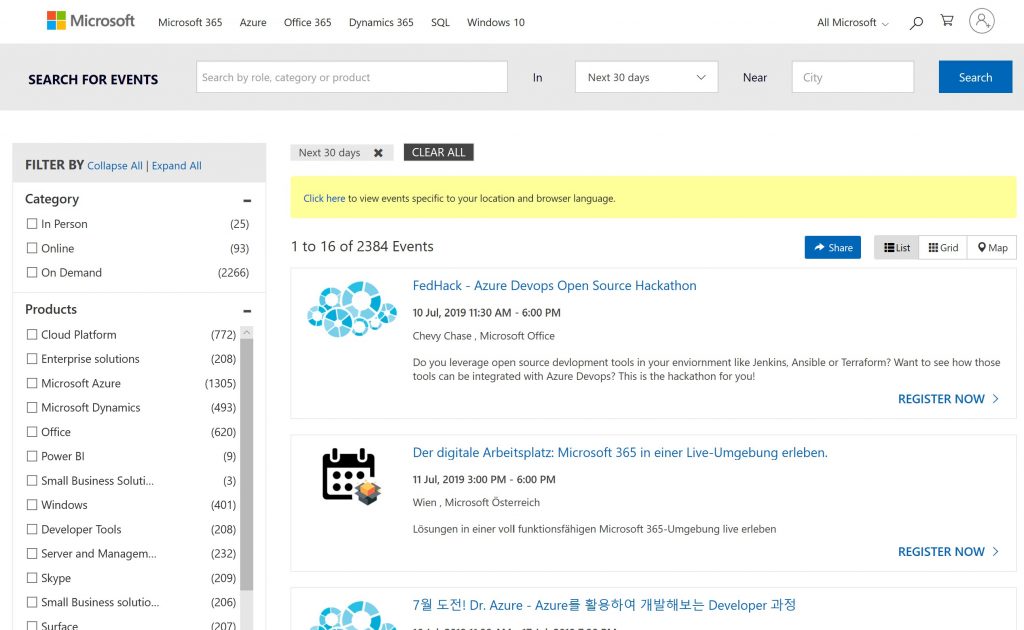
Task: Click Register Now for FedHack event
Action: coord(948,399)
